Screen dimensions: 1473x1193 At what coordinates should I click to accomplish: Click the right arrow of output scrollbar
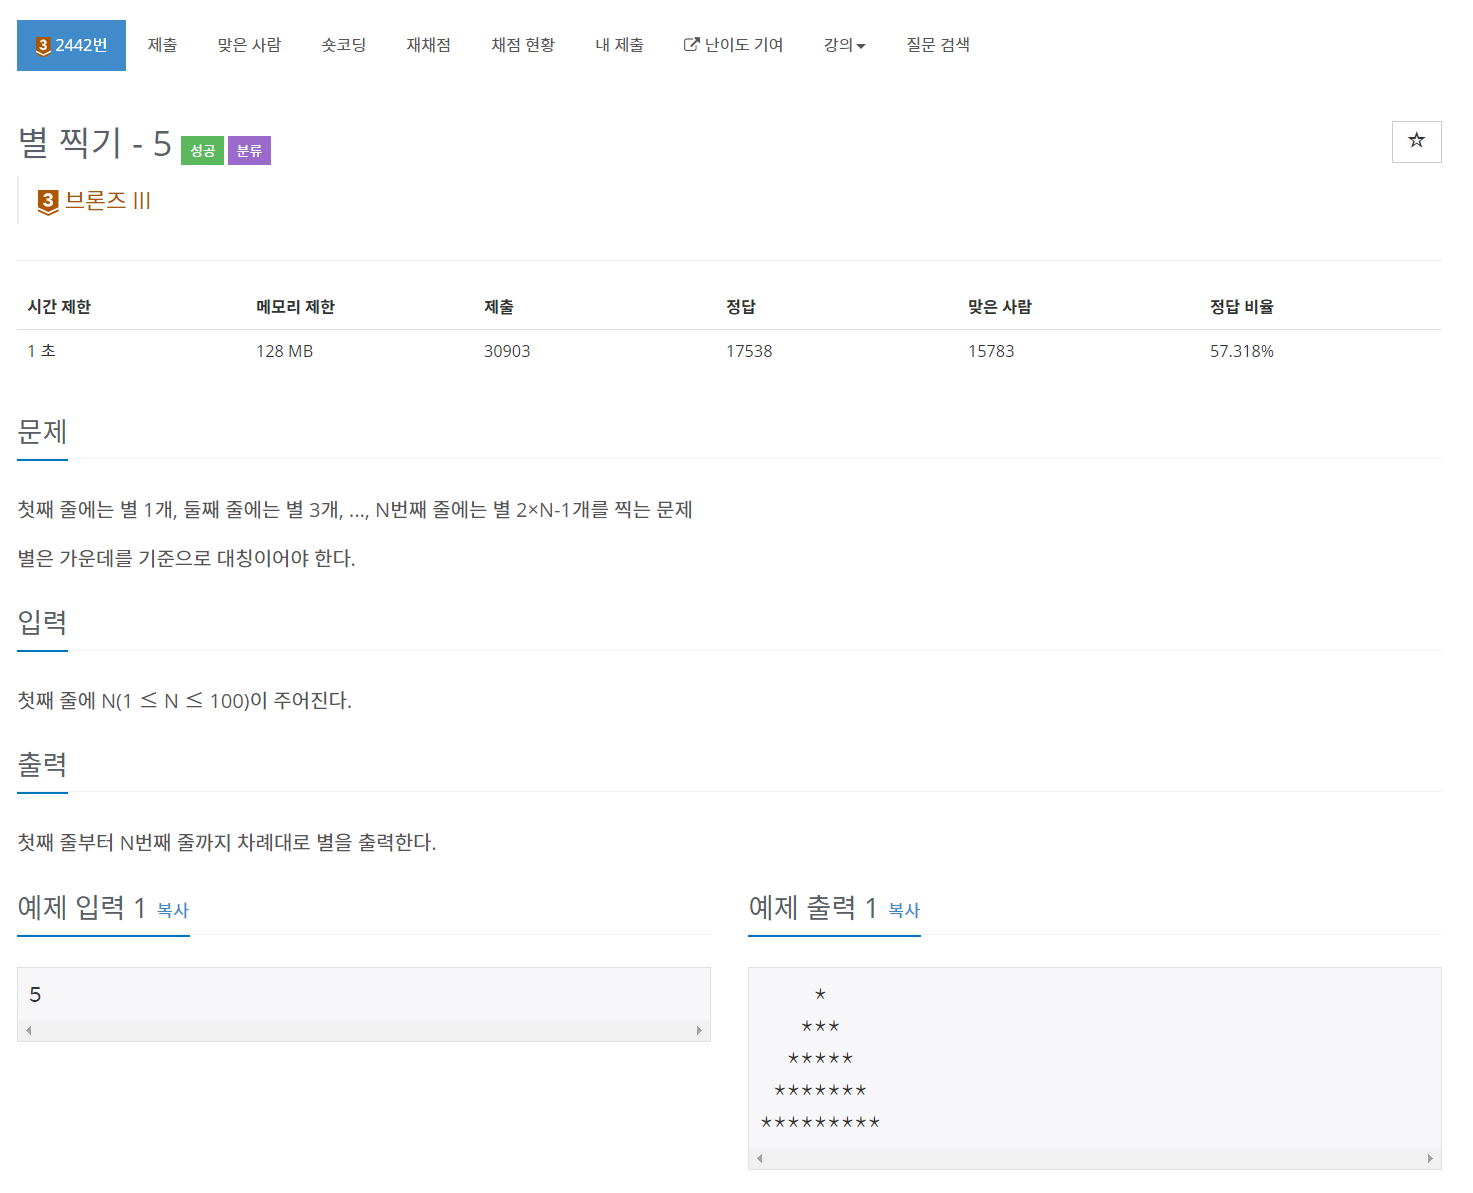[1430, 1158]
